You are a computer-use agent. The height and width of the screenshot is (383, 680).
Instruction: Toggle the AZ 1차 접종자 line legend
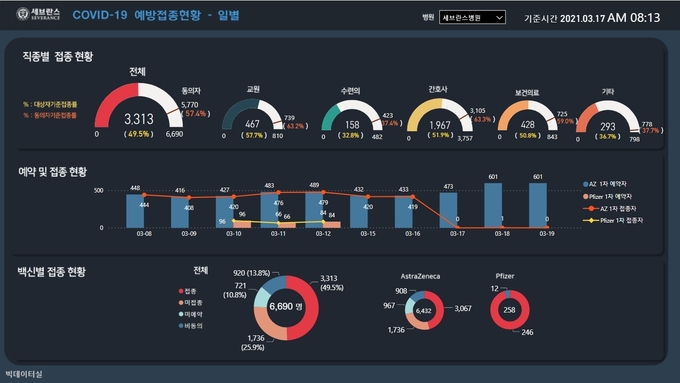click(x=591, y=209)
